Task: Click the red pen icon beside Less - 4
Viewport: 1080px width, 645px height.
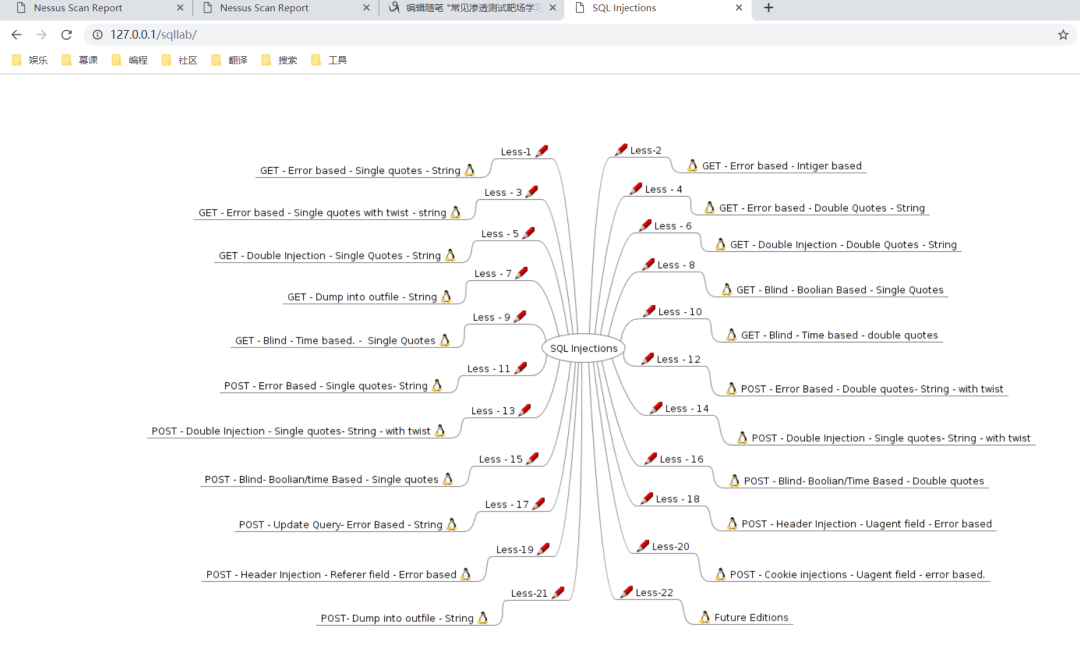Action: point(636,188)
